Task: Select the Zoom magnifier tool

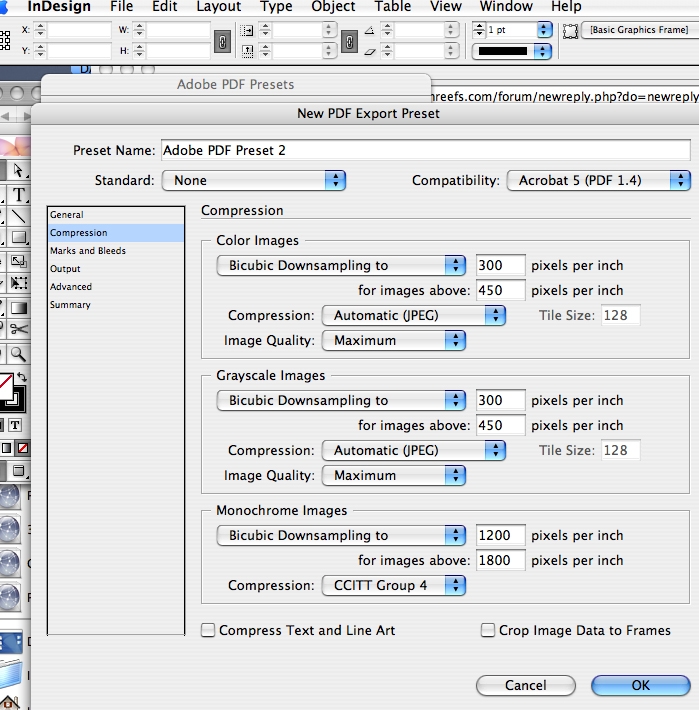Action: (19, 354)
